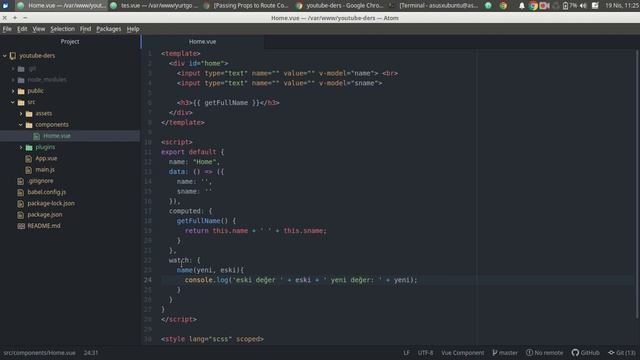Click the getFullName text in the h3 tag
Screen dimensions: 640x360
pos(226,103)
